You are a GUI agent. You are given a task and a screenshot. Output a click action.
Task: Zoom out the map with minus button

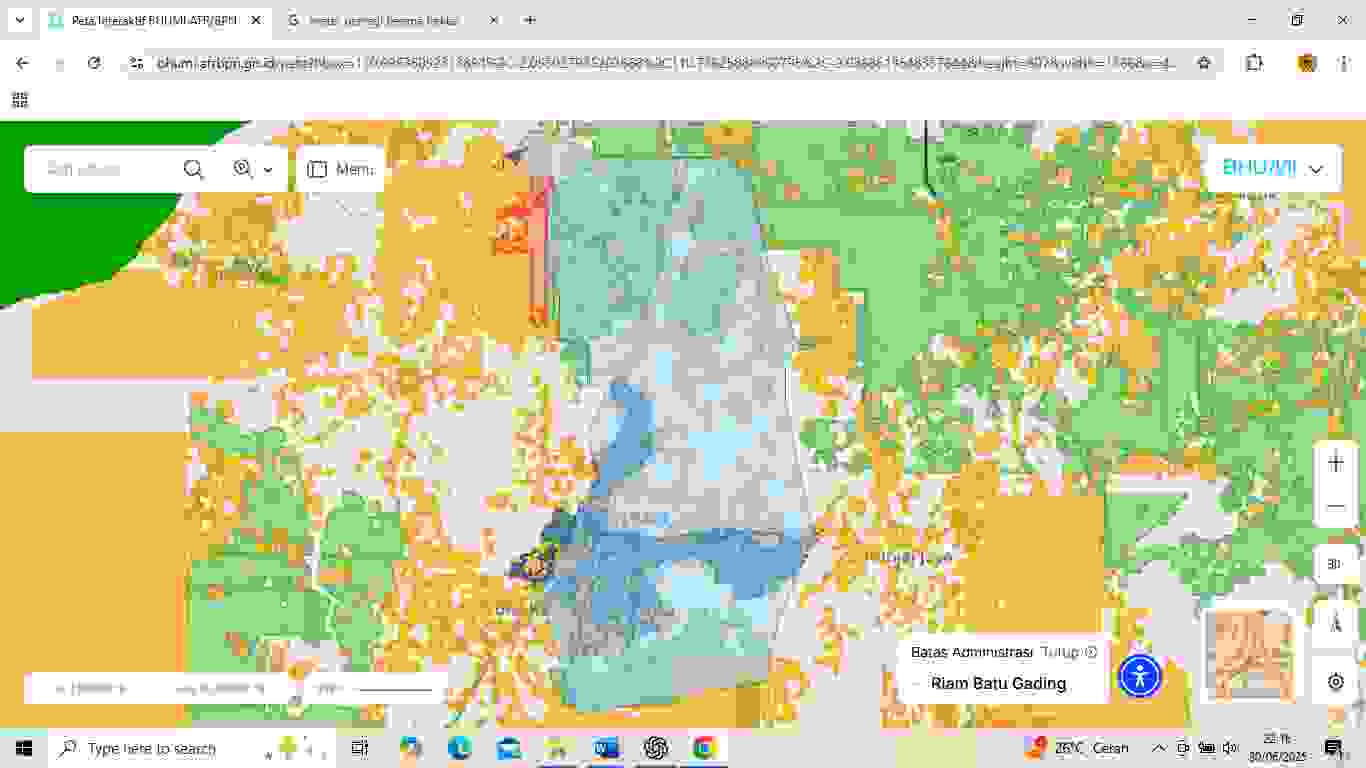(1335, 506)
